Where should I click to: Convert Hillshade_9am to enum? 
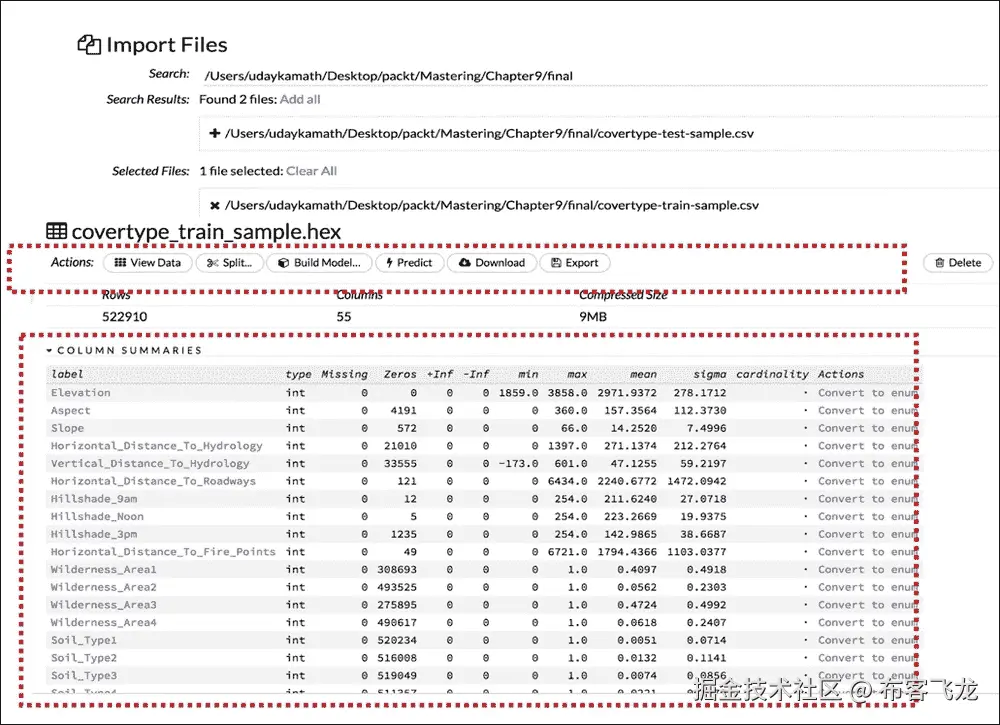867,499
